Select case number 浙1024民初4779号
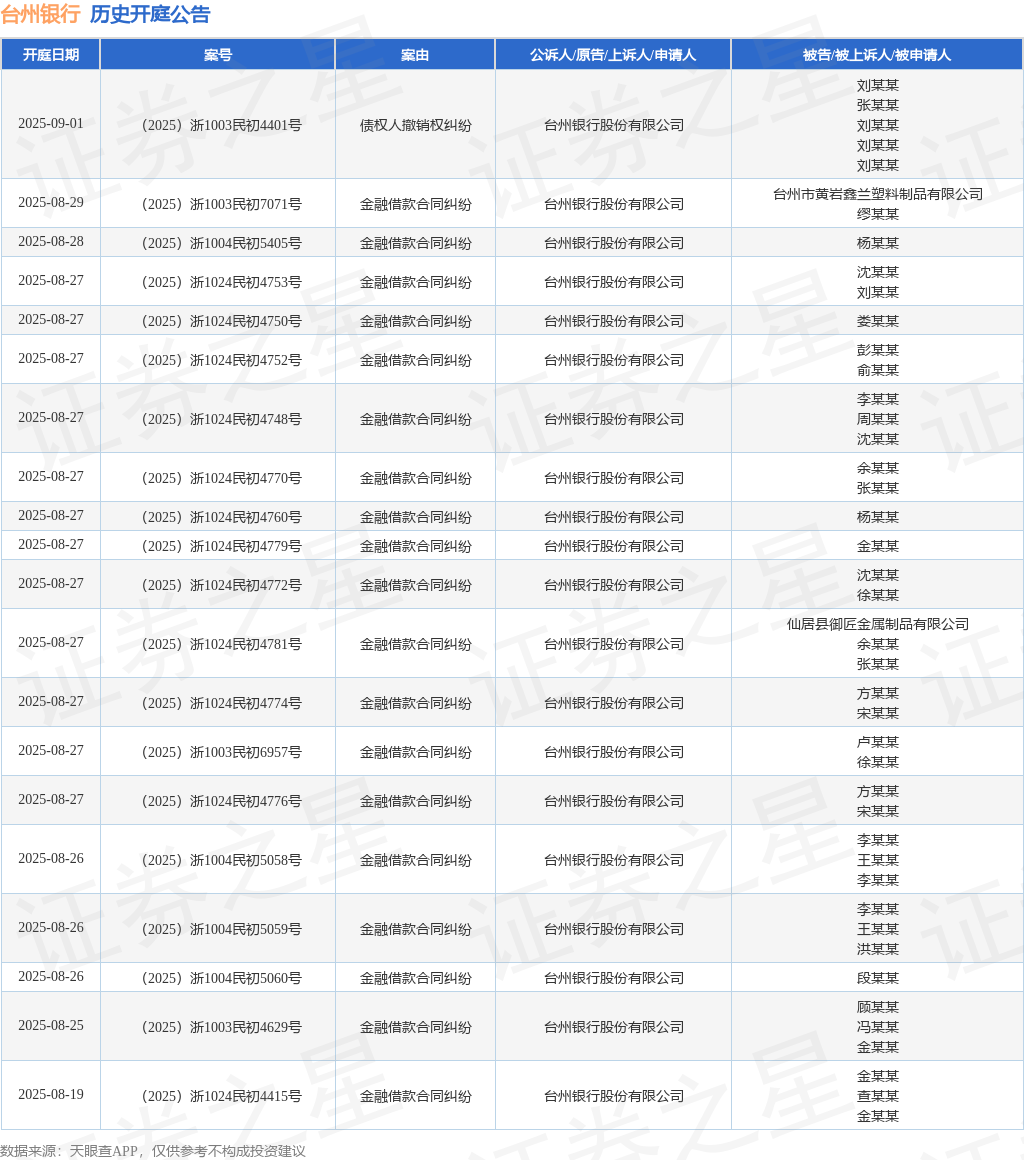This screenshot has height=1160, width=1024. pyautogui.click(x=221, y=546)
